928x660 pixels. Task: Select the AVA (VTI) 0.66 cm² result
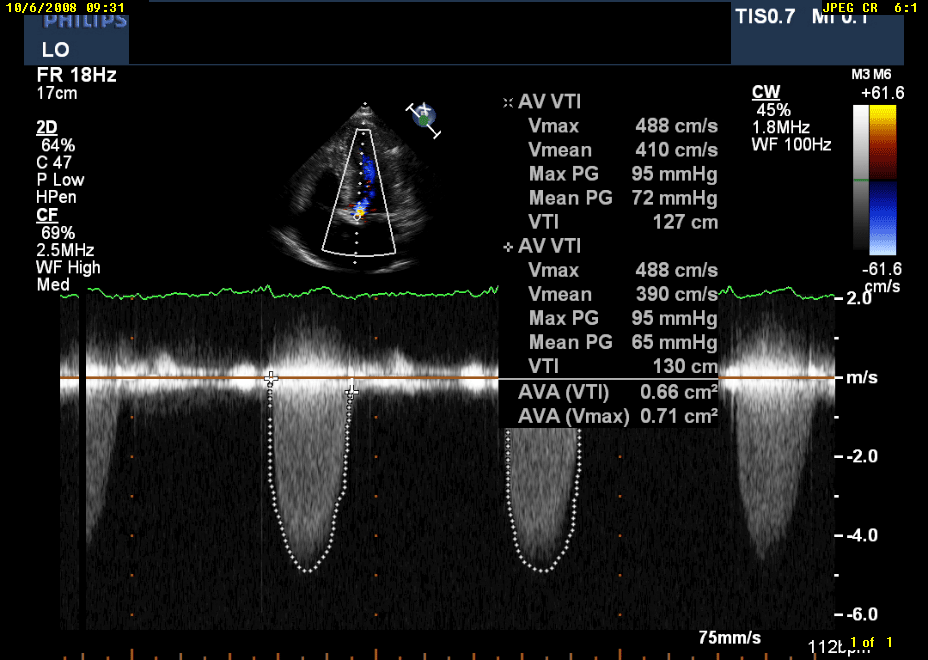click(x=617, y=392)
